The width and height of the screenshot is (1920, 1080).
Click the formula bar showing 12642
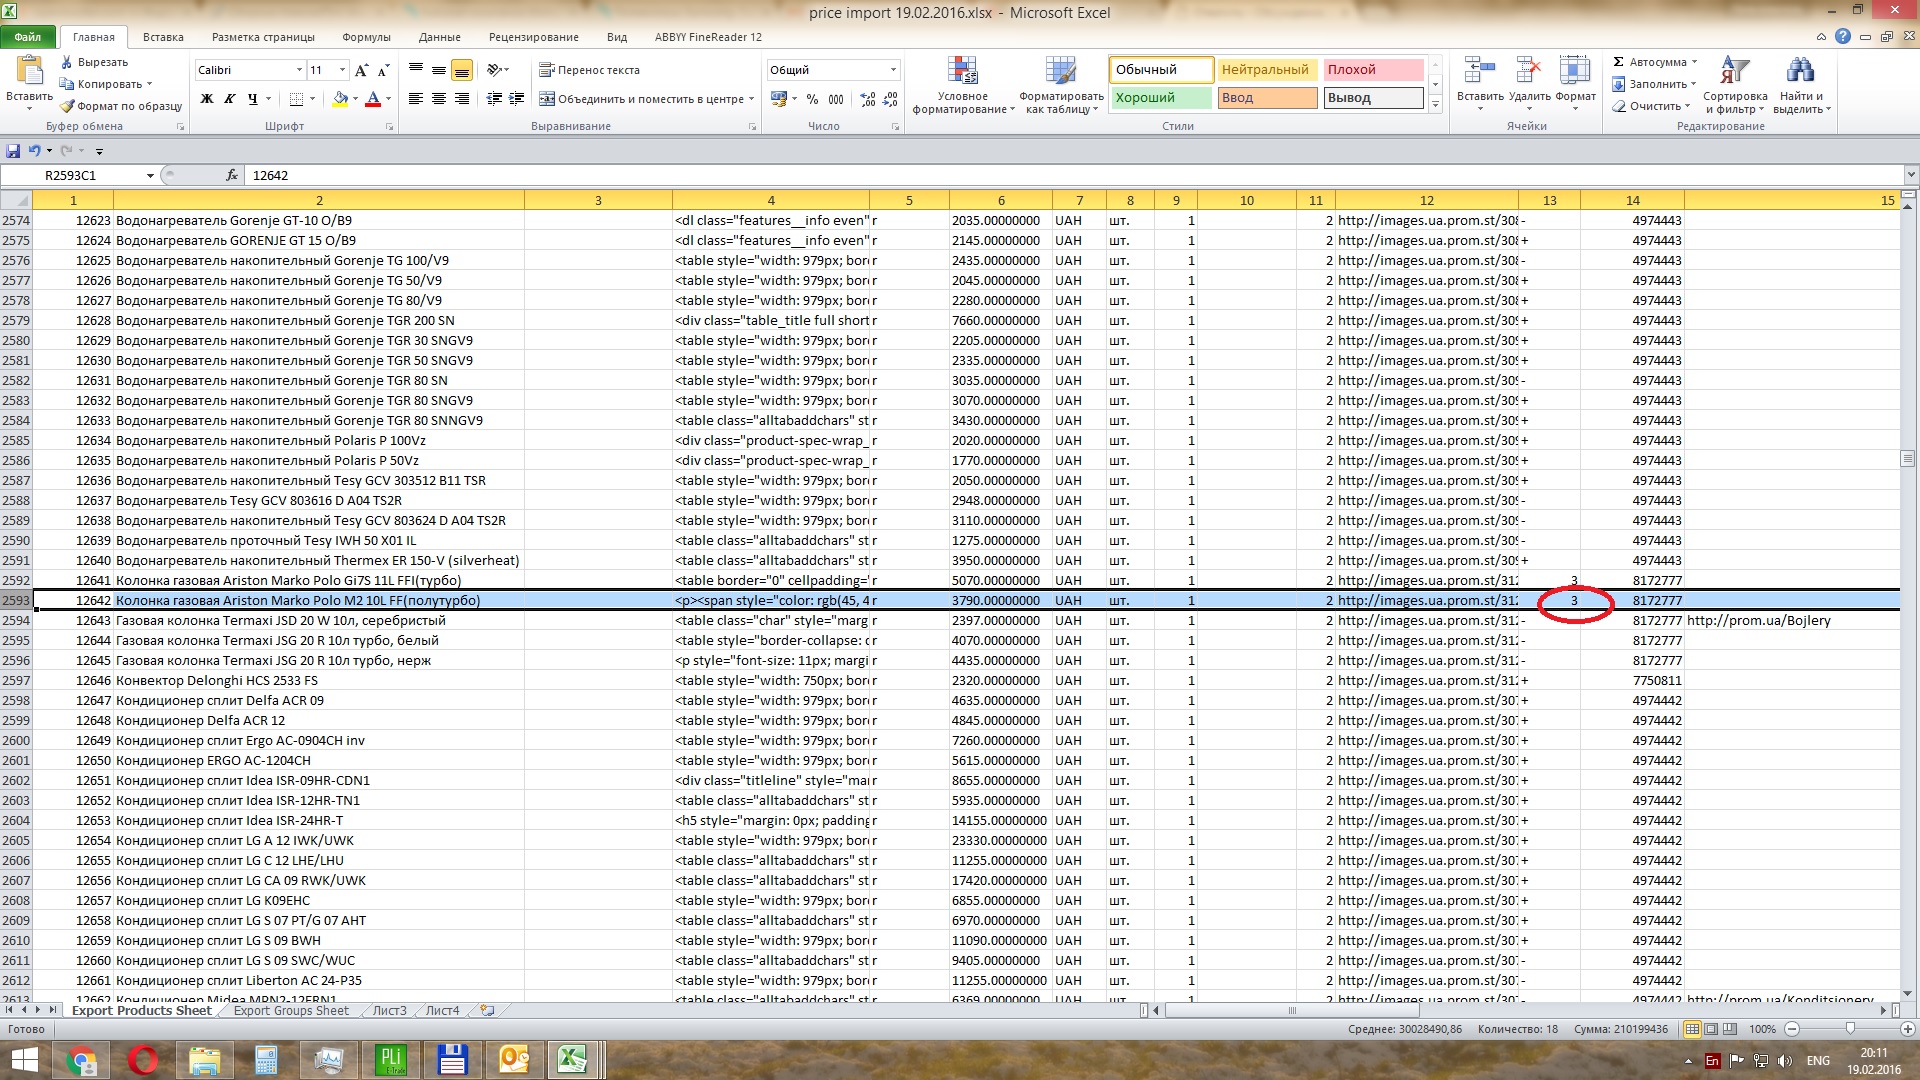click(x=1075, y=175)
